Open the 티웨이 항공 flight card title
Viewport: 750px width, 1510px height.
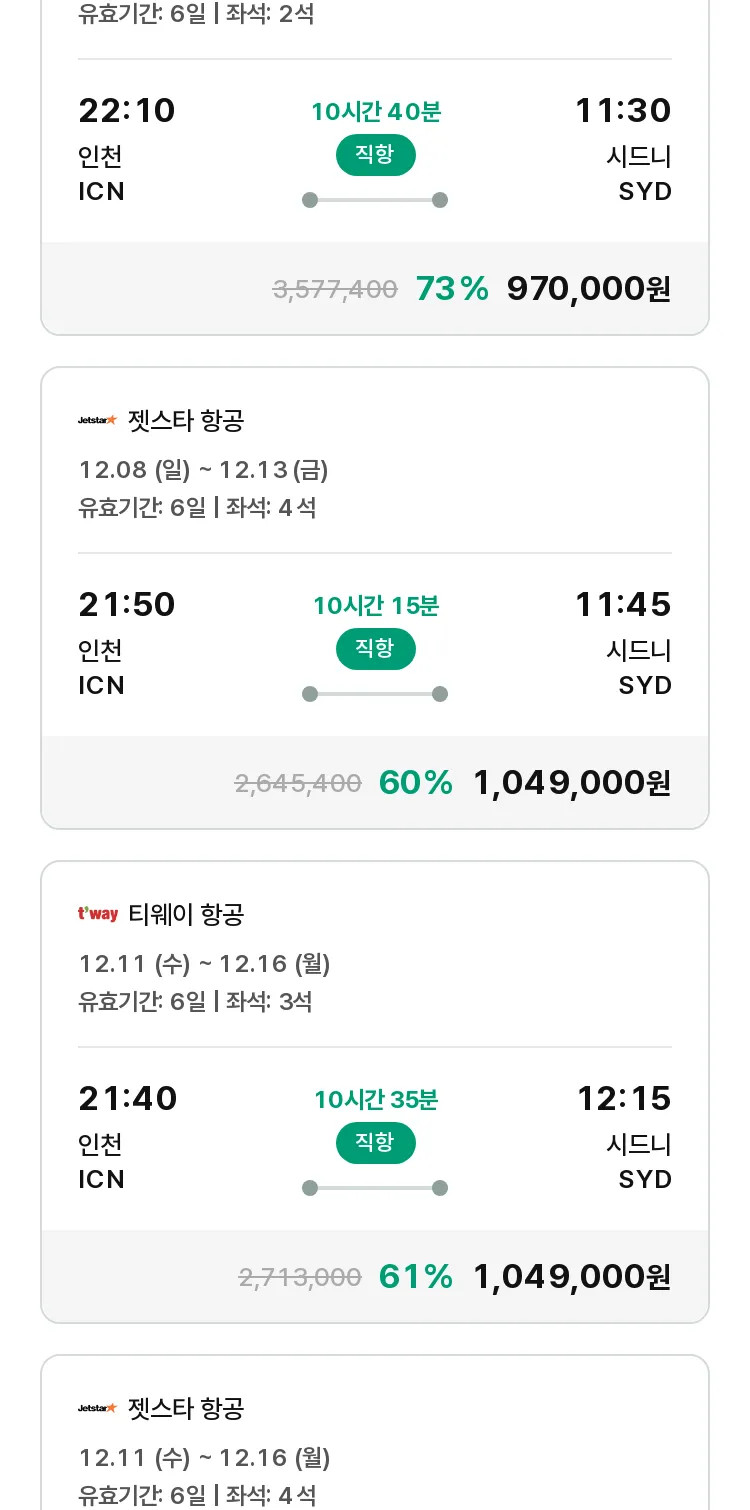point(186,914)
